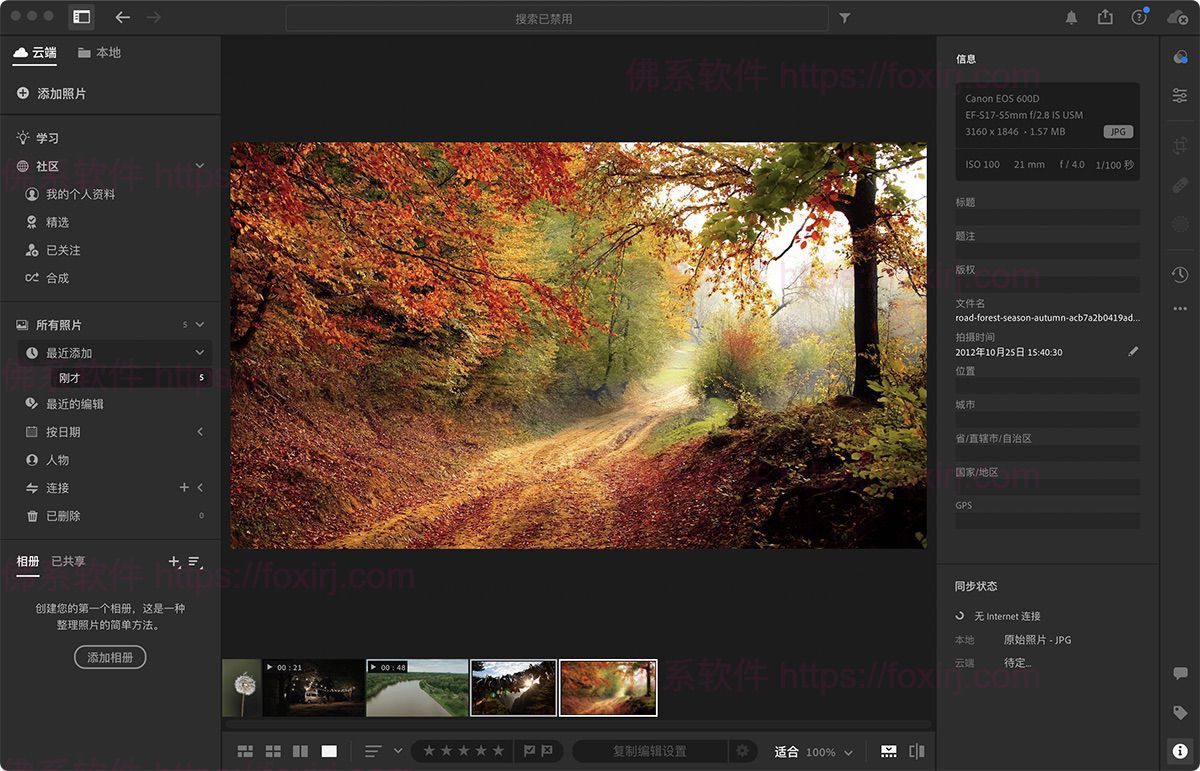
Task: Open the 已共享 tab
Action: pyautogui.click(x=68, y=562)
